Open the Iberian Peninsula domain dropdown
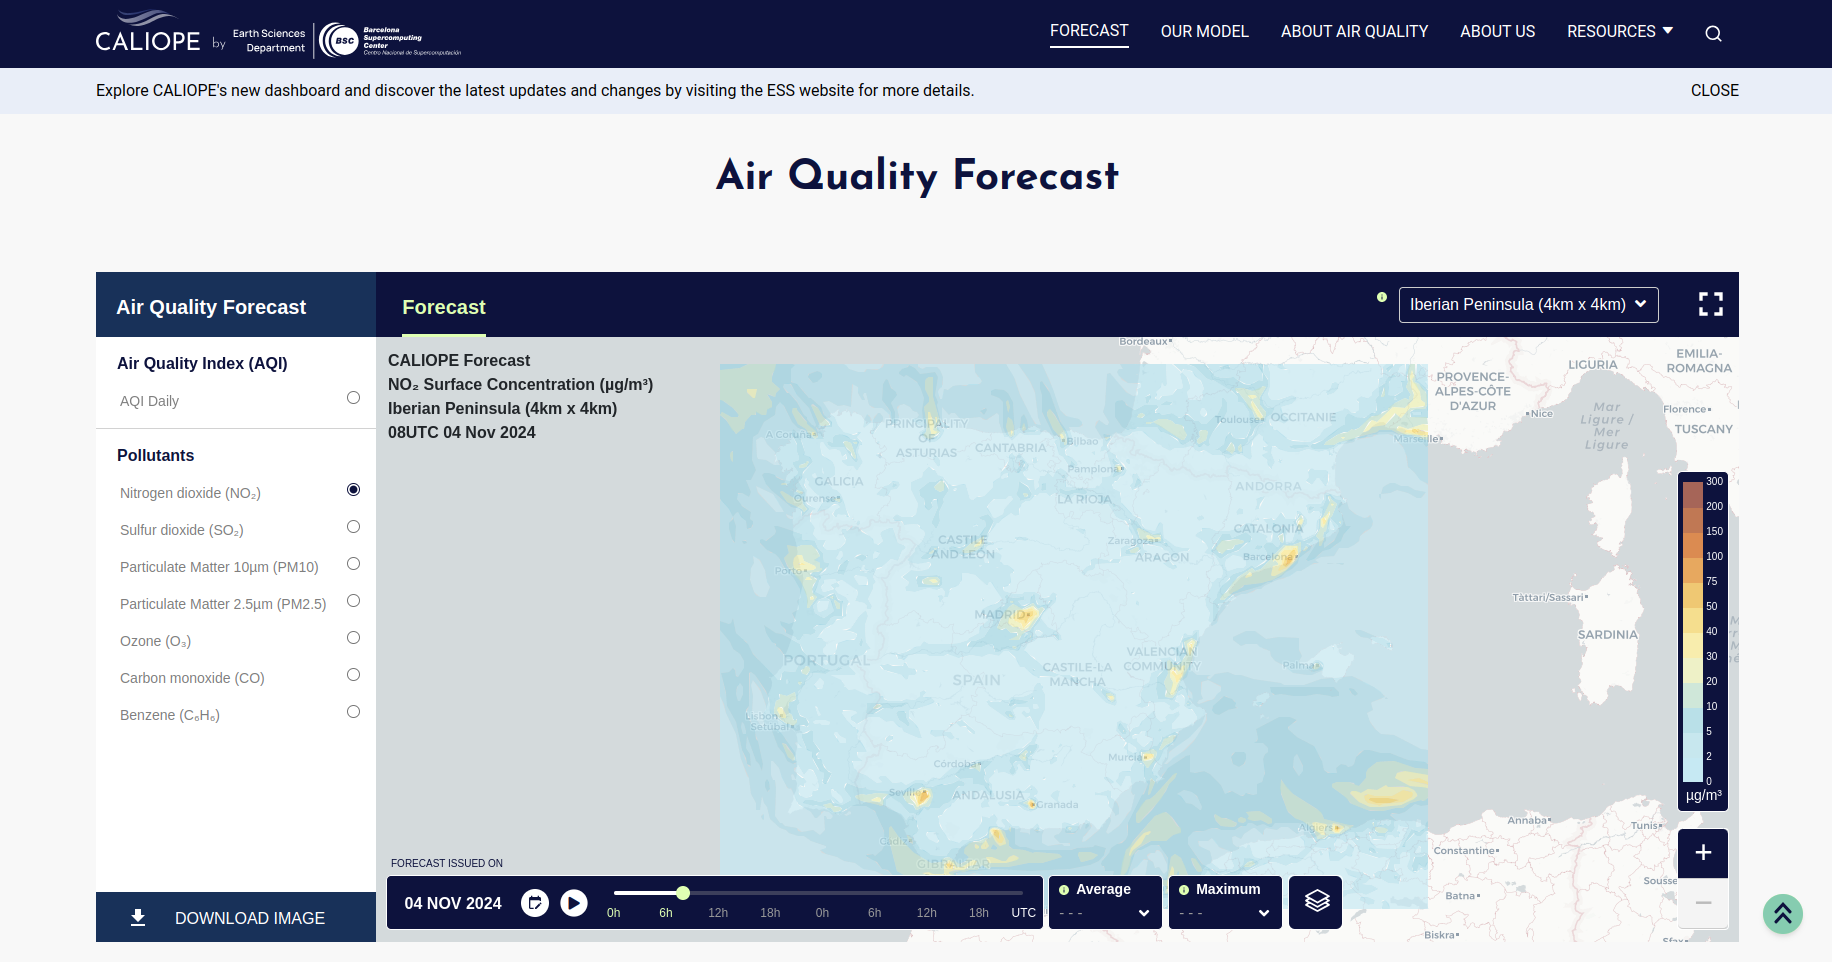The height and width of the screenshot is (962, 1832). pos(1528,305)
